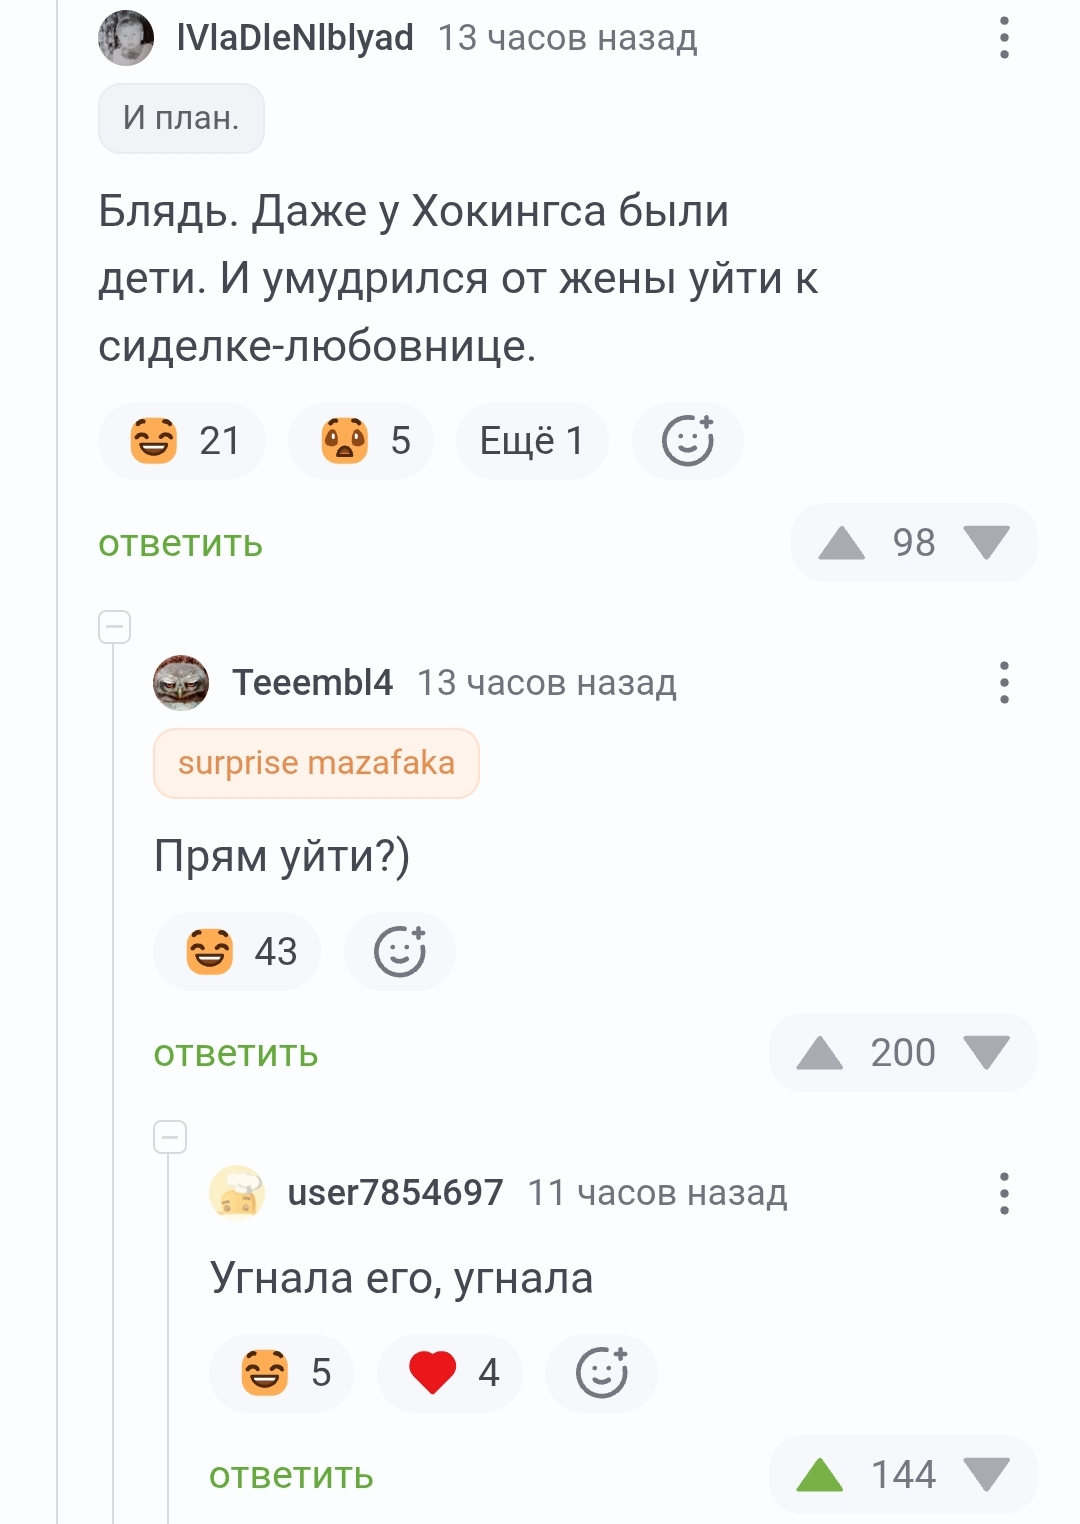Open the 'И план.' tag label
The width and height of the screenshot is (1080, 1524).
point(181,118)
